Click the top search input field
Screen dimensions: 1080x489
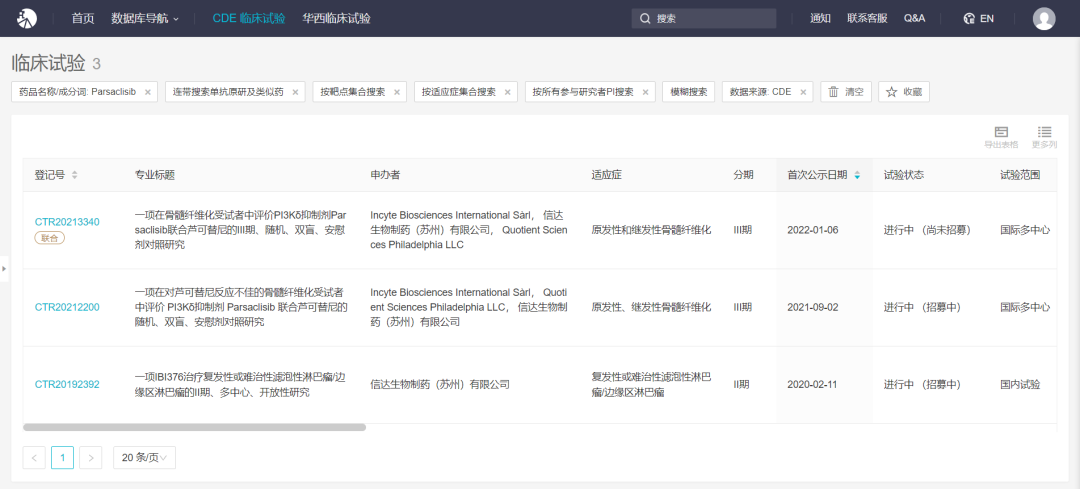pos(704,19)
